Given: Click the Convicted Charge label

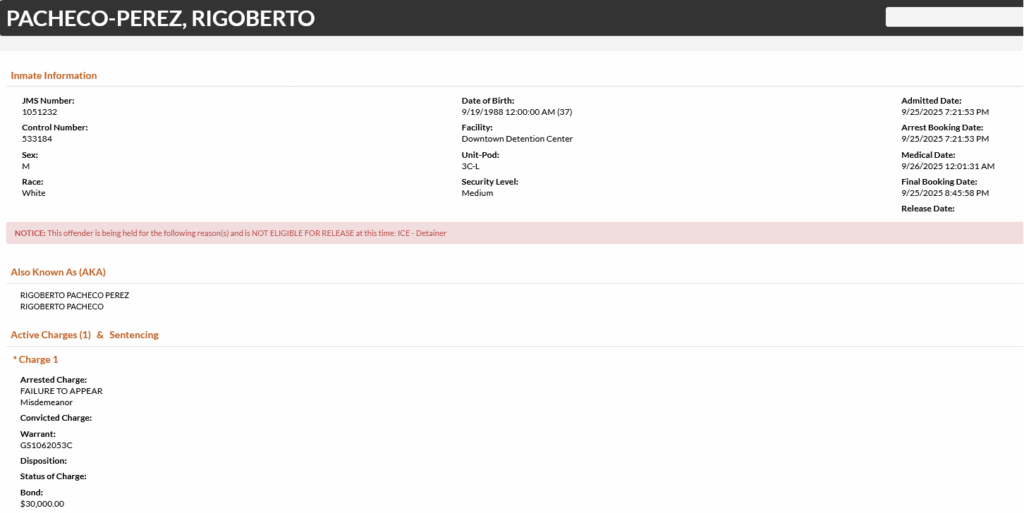Looking at the screenshot, I should [56, 418].
